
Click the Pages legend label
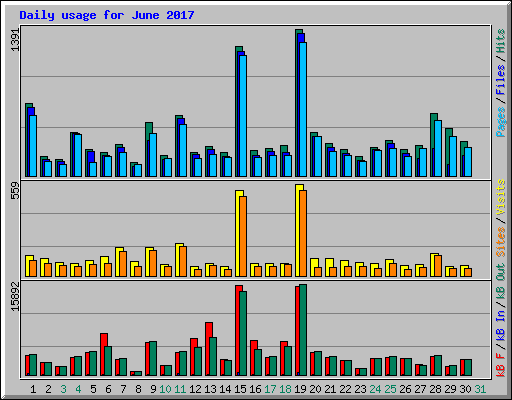(x=500, y=122)
